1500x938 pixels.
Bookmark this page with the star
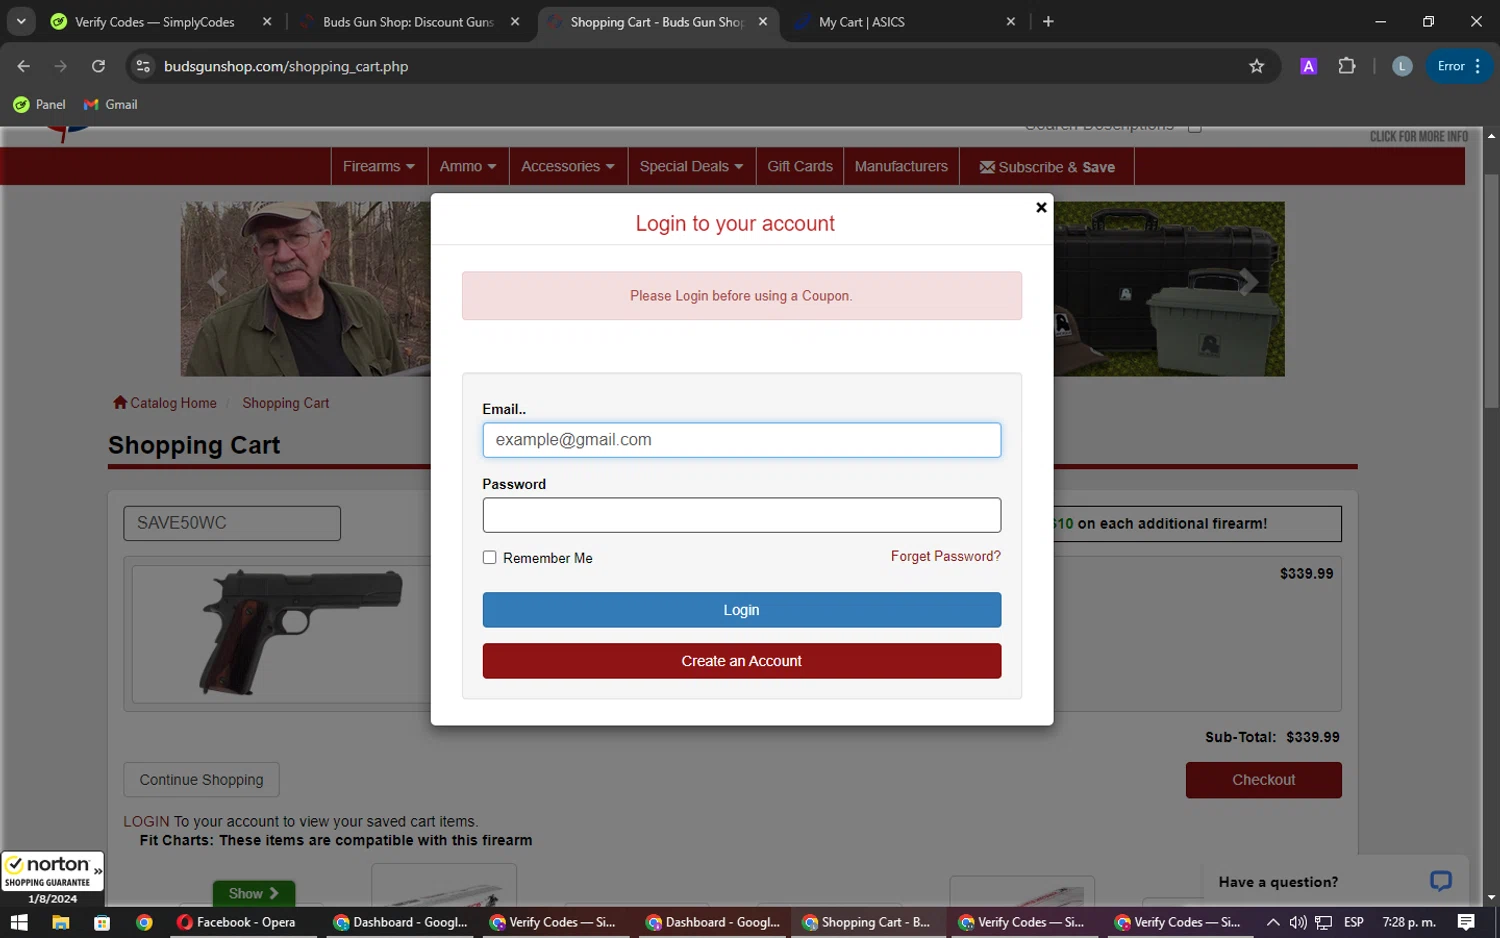pyautogui.click(x=1257, y=66)
